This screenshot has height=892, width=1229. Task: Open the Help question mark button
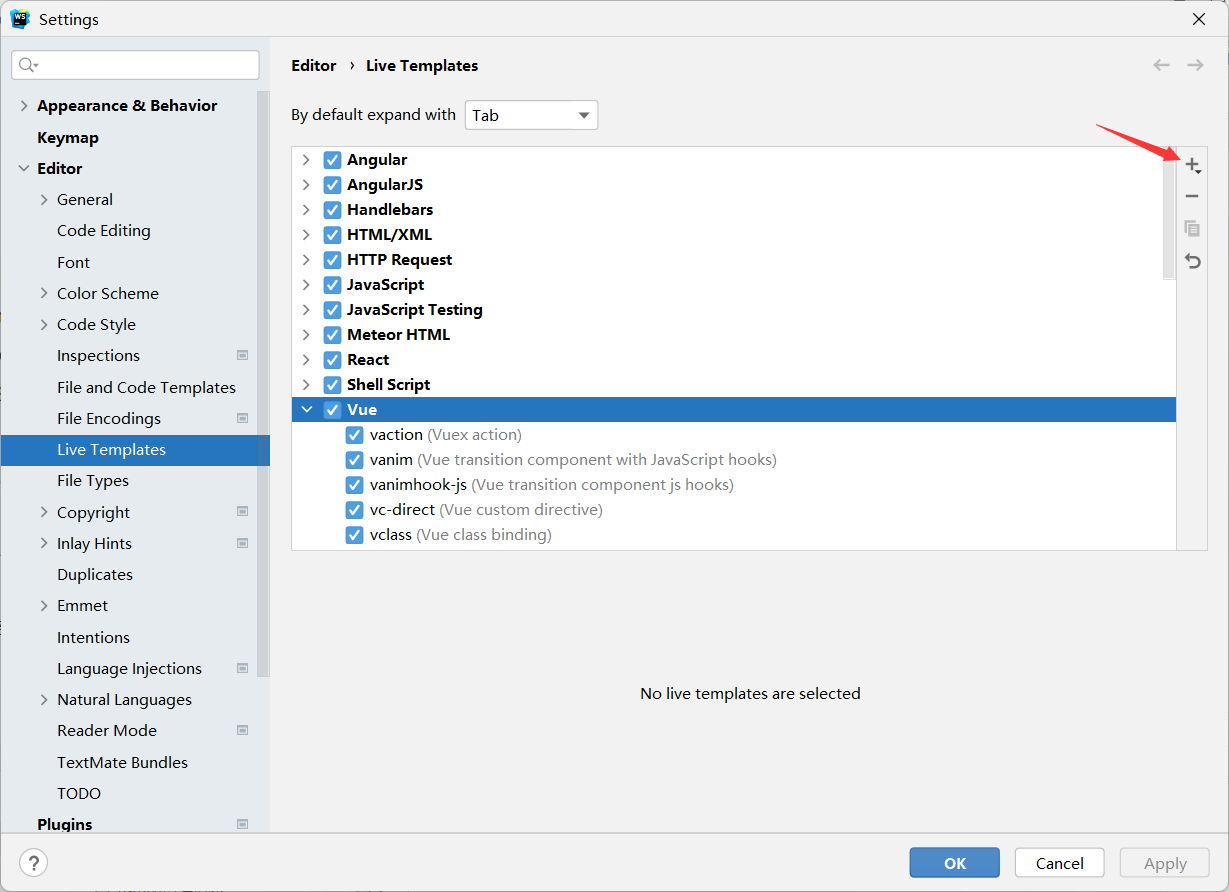coord(33,863)
